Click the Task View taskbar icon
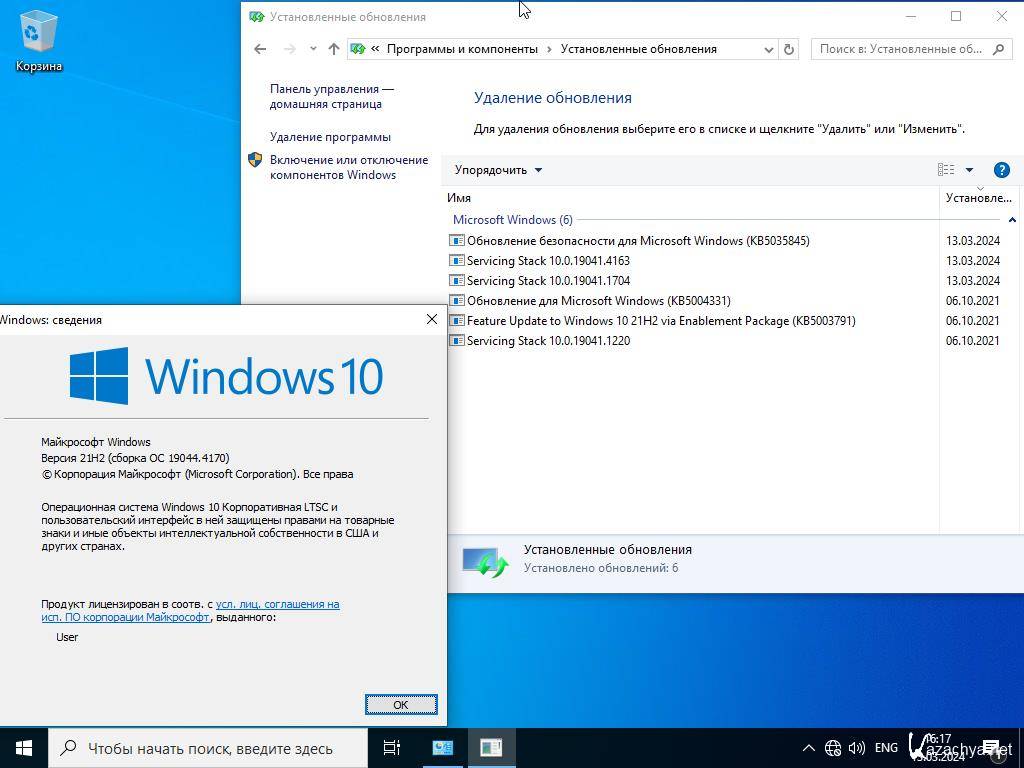1024x768 pixels. 392,748
